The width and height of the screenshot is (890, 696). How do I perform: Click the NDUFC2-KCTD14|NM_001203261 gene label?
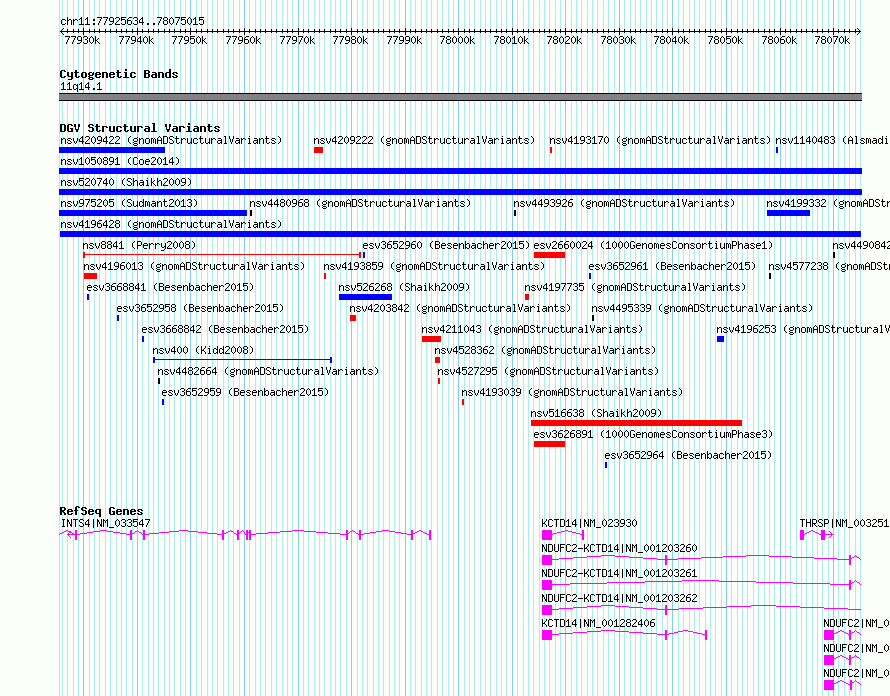pos(619,573)
